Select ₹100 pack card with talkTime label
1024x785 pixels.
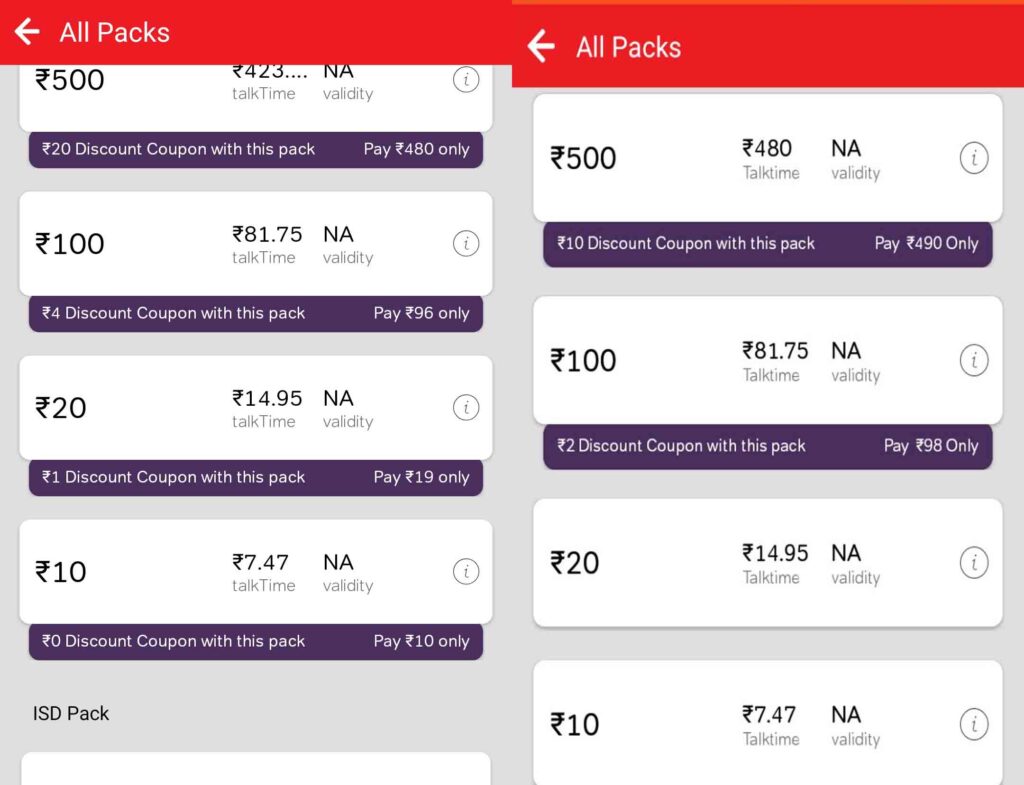(x=256, y=244)
